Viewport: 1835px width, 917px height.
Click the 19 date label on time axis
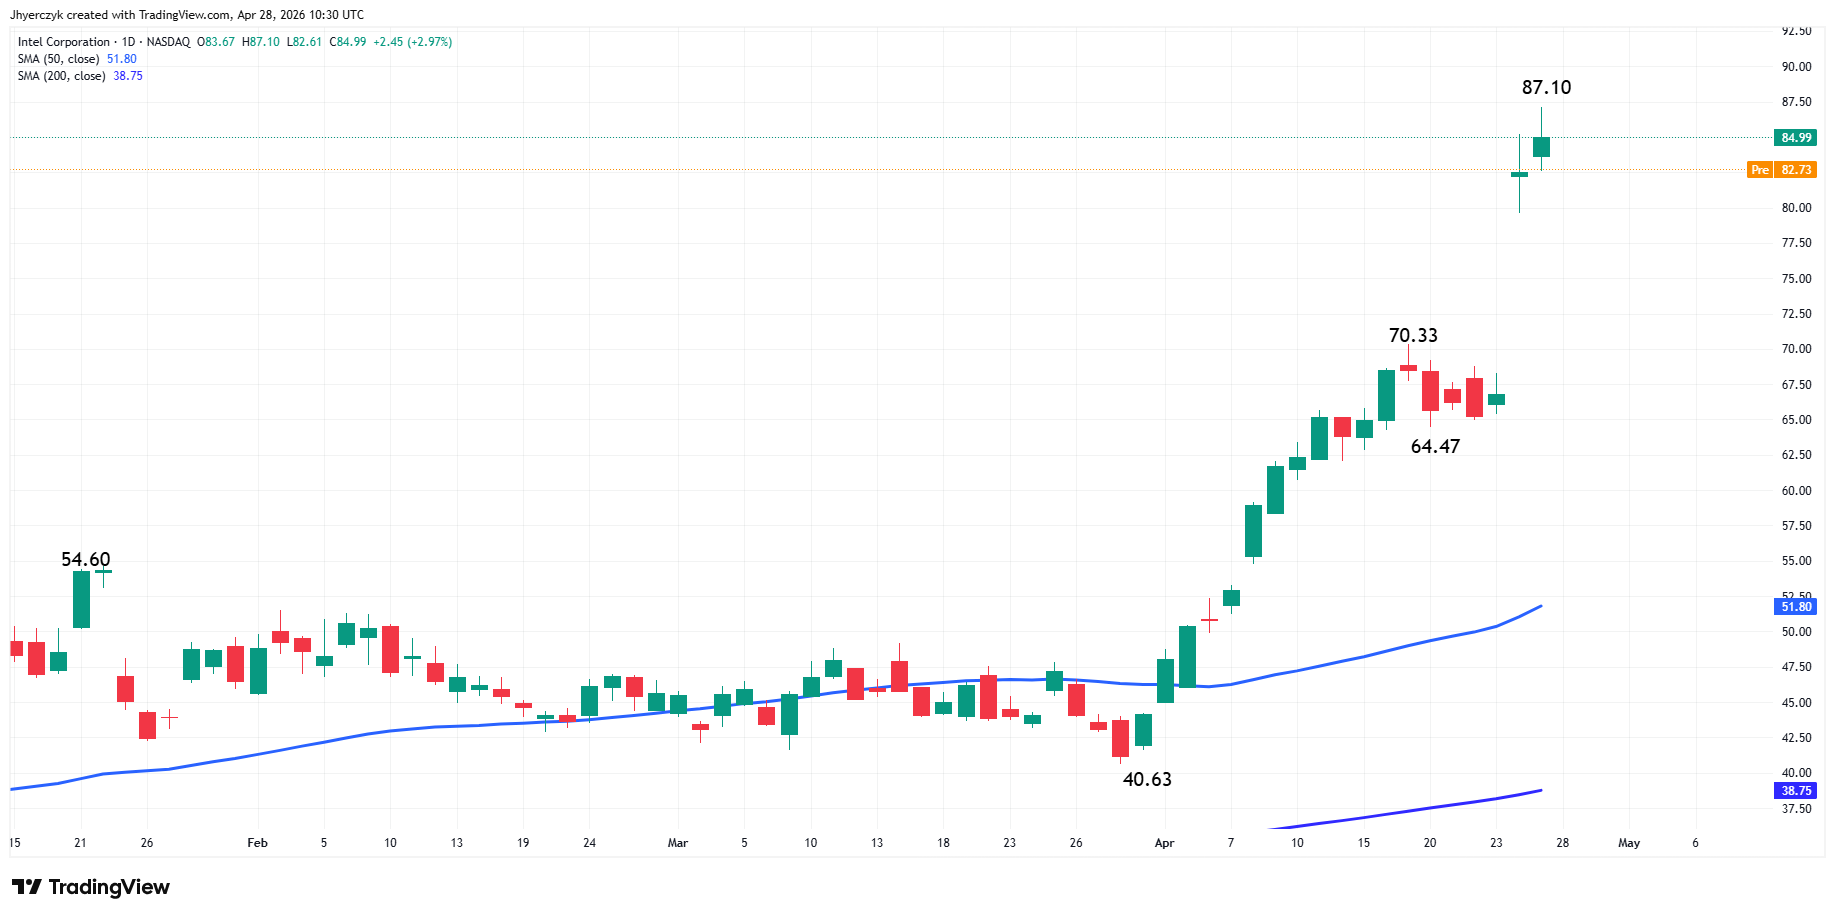[523, 843]
